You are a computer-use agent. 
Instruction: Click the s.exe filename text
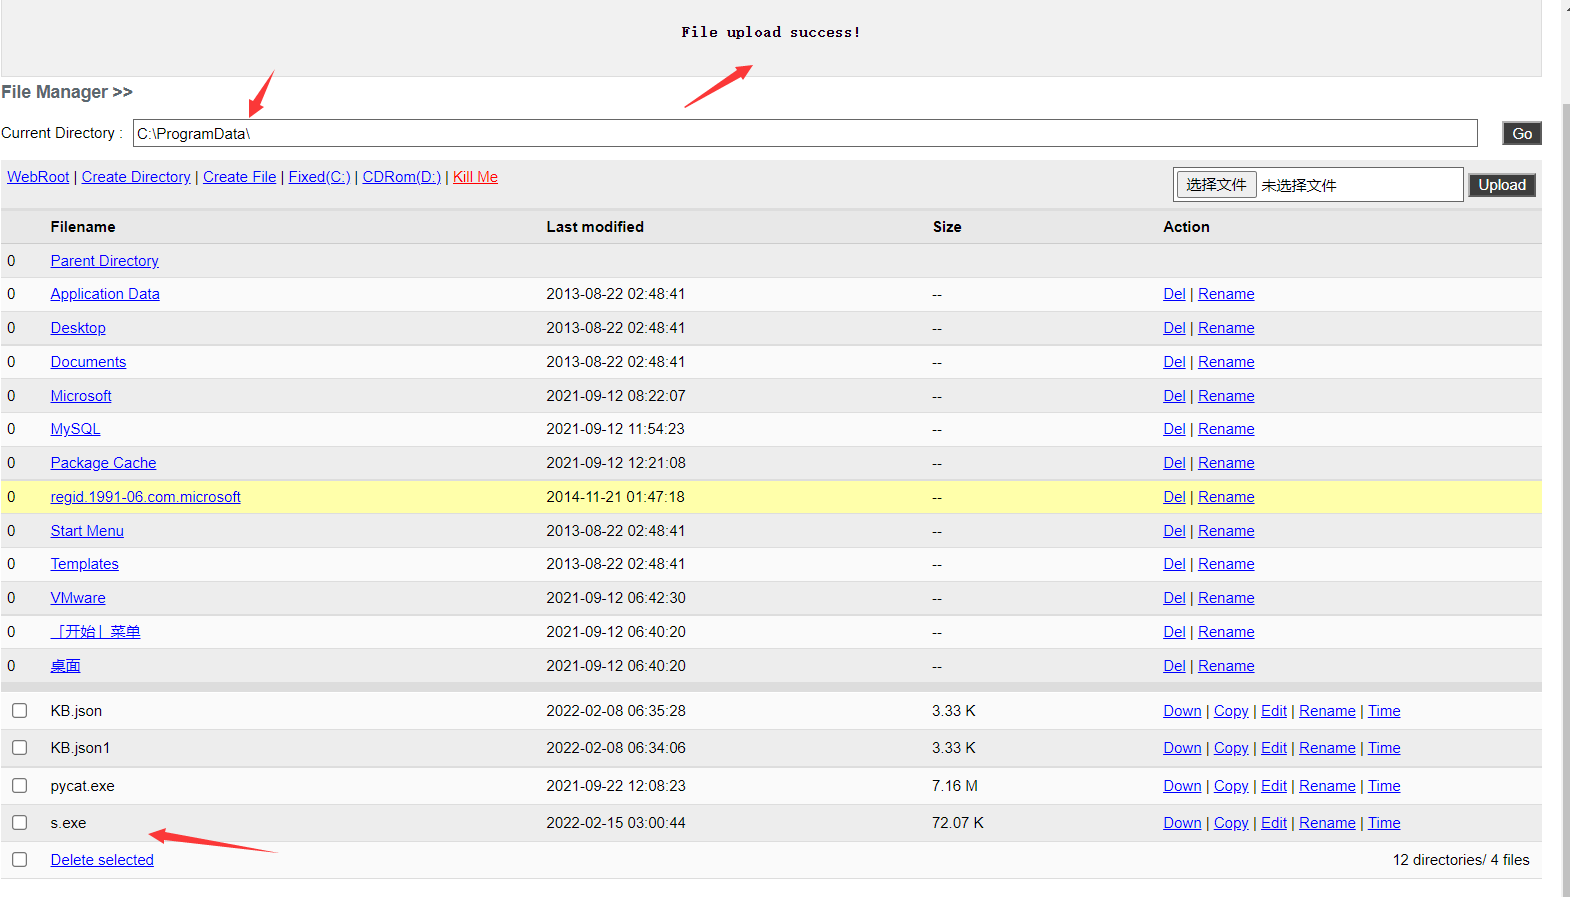pos(68,823)
